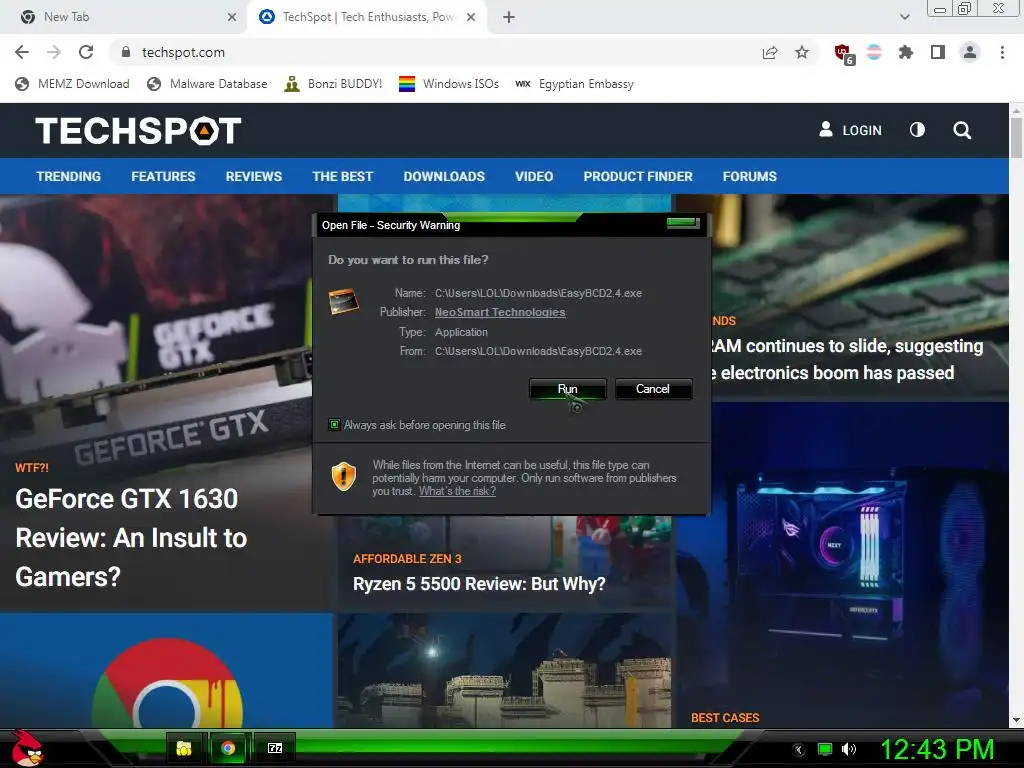Open the FEATURES menu

[x=163, y=176]
